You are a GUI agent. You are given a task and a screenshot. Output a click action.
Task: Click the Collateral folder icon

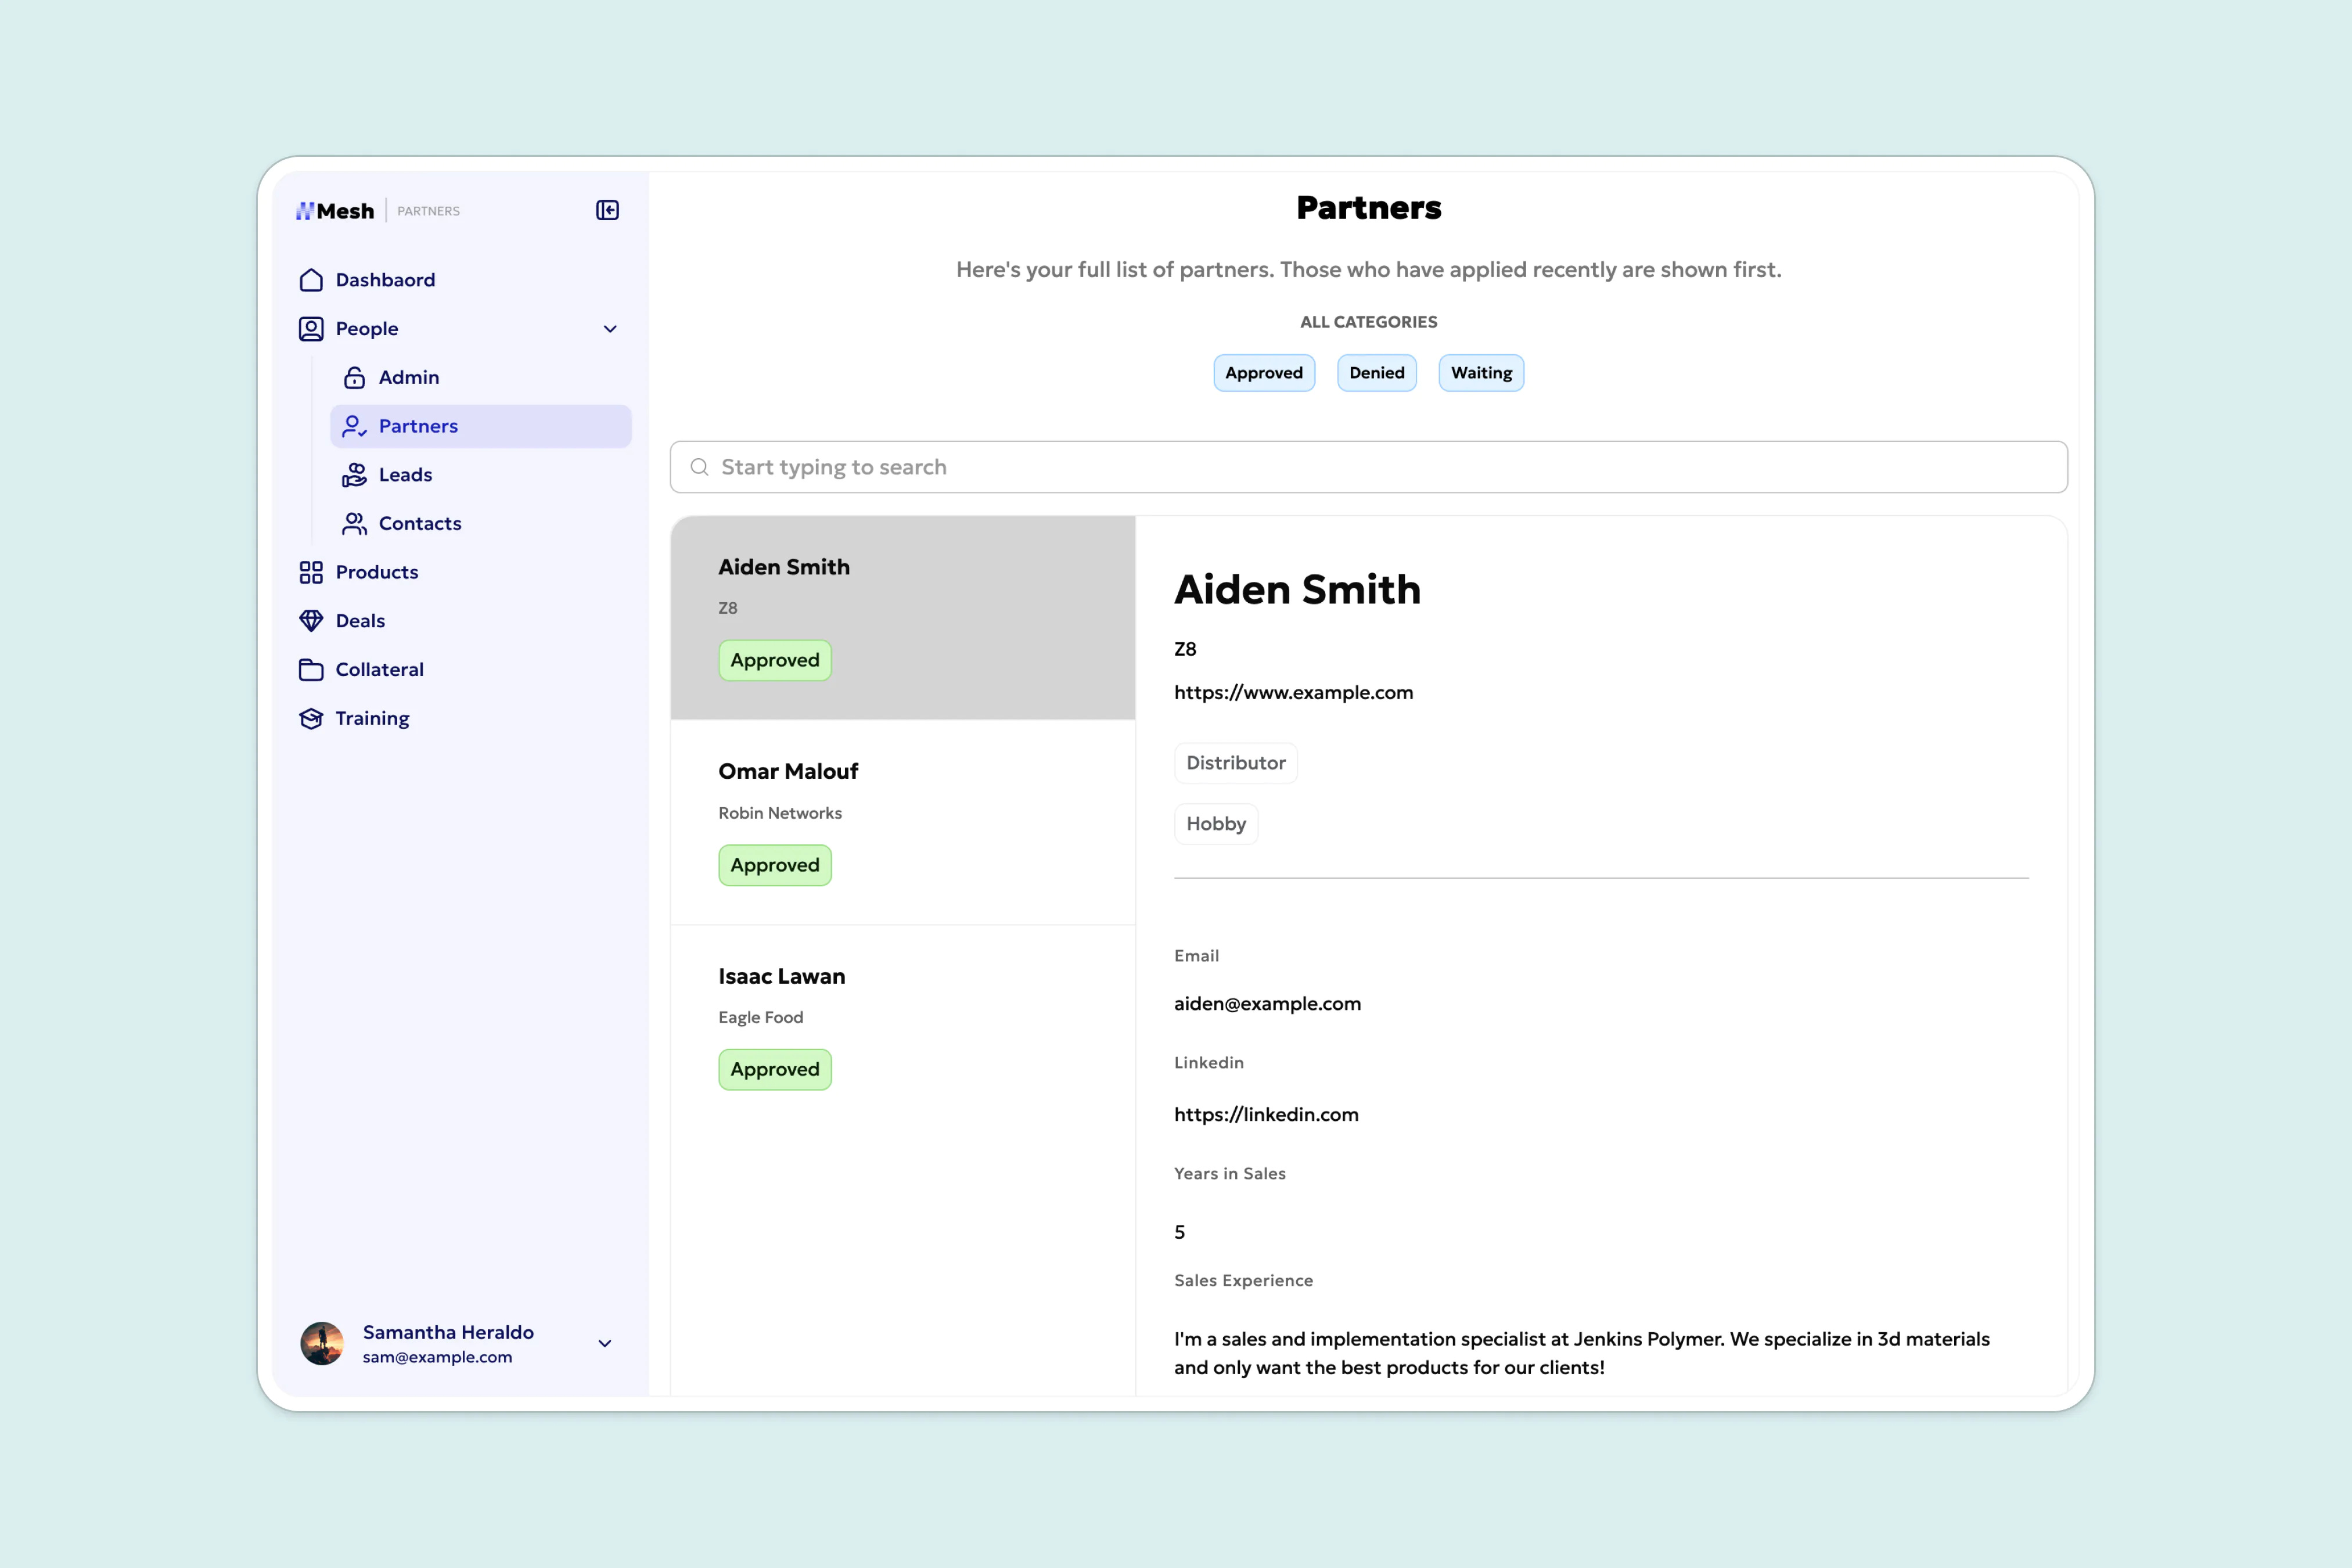coord(311,670)
